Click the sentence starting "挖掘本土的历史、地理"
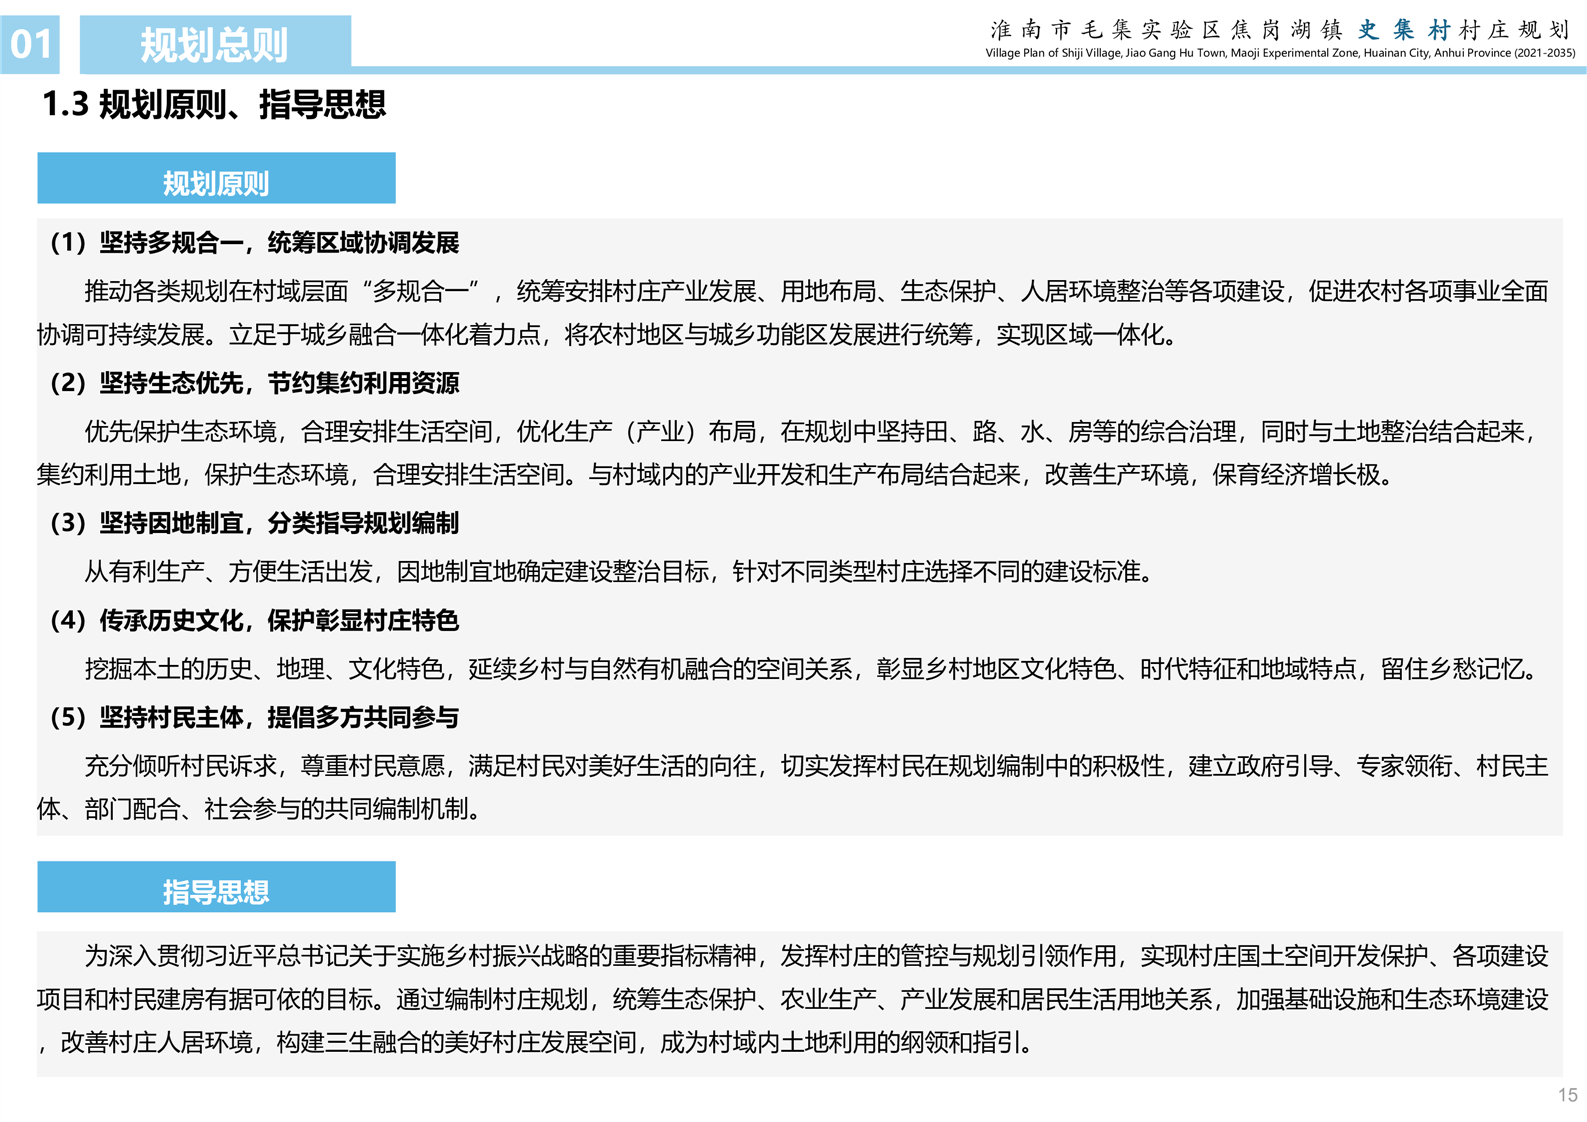 (x=810, y=669)
